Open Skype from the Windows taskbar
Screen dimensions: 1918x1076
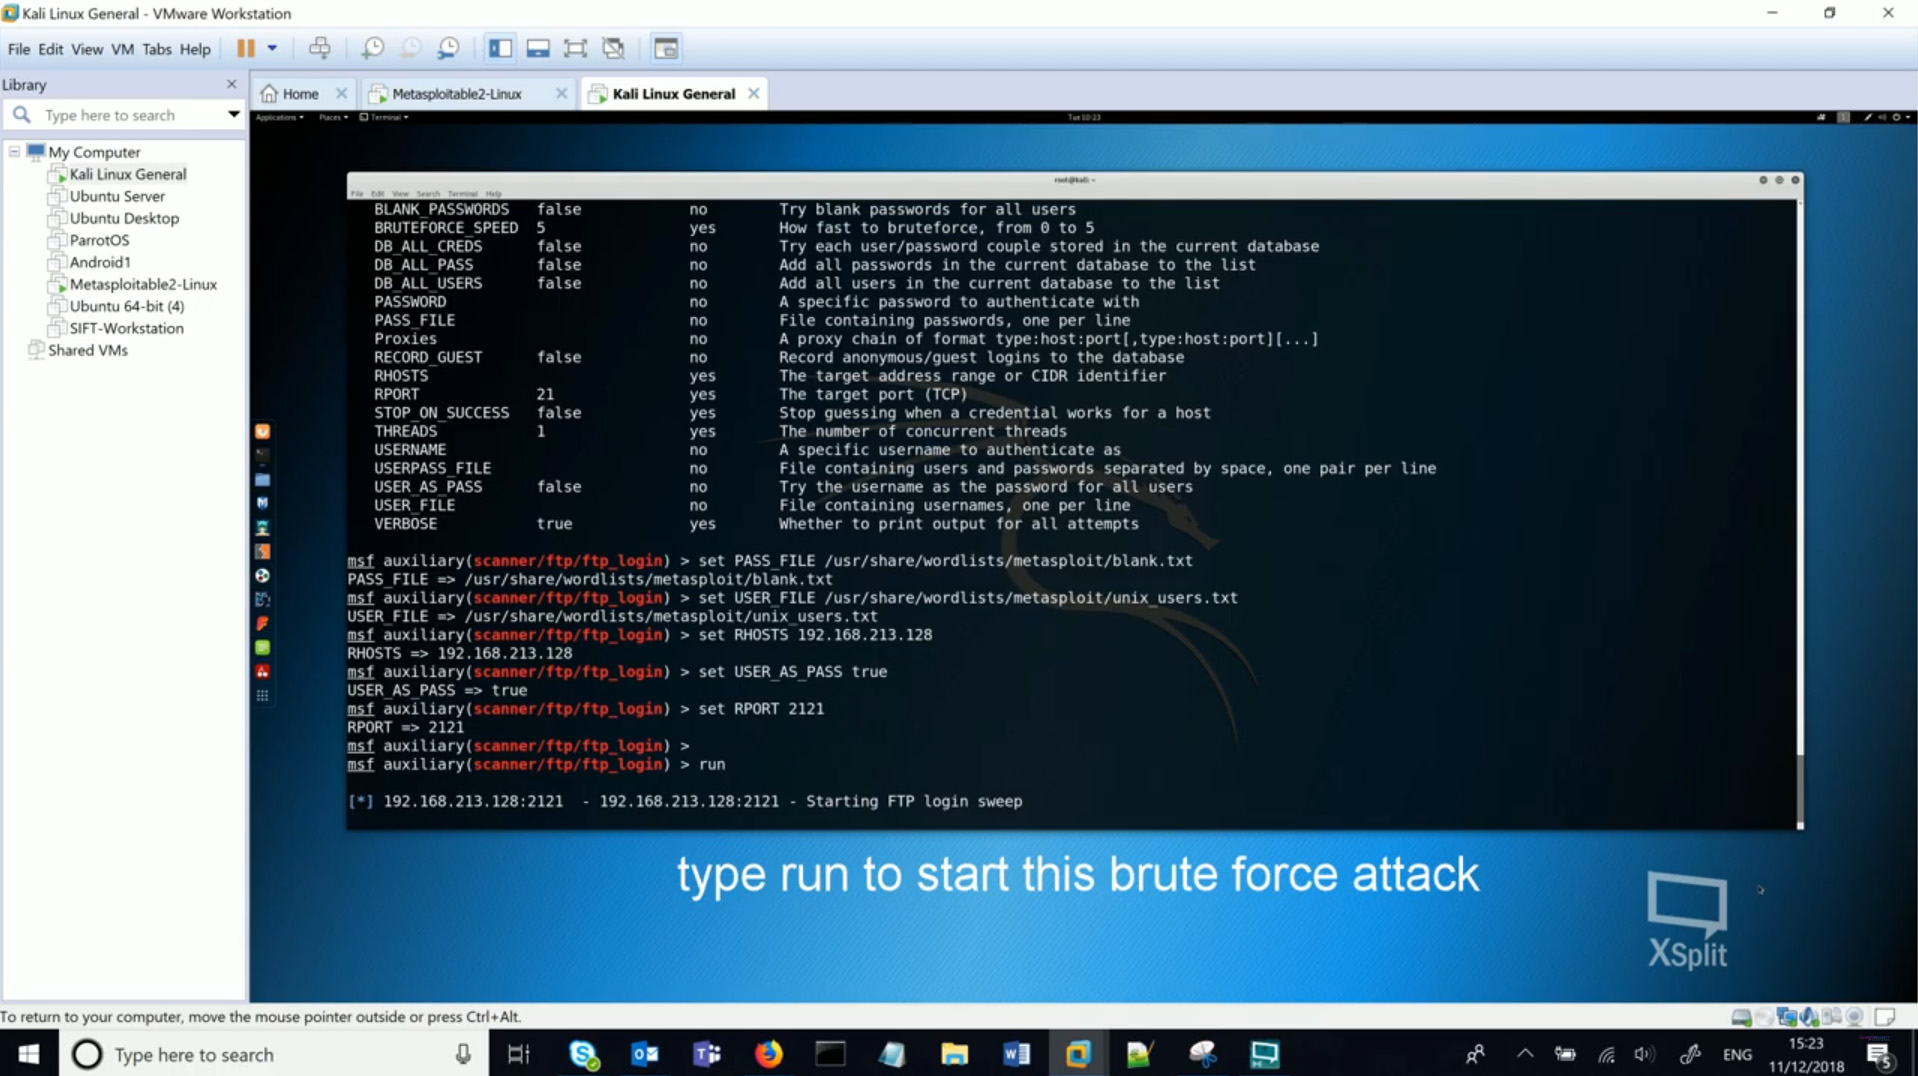pos(583,1054)
